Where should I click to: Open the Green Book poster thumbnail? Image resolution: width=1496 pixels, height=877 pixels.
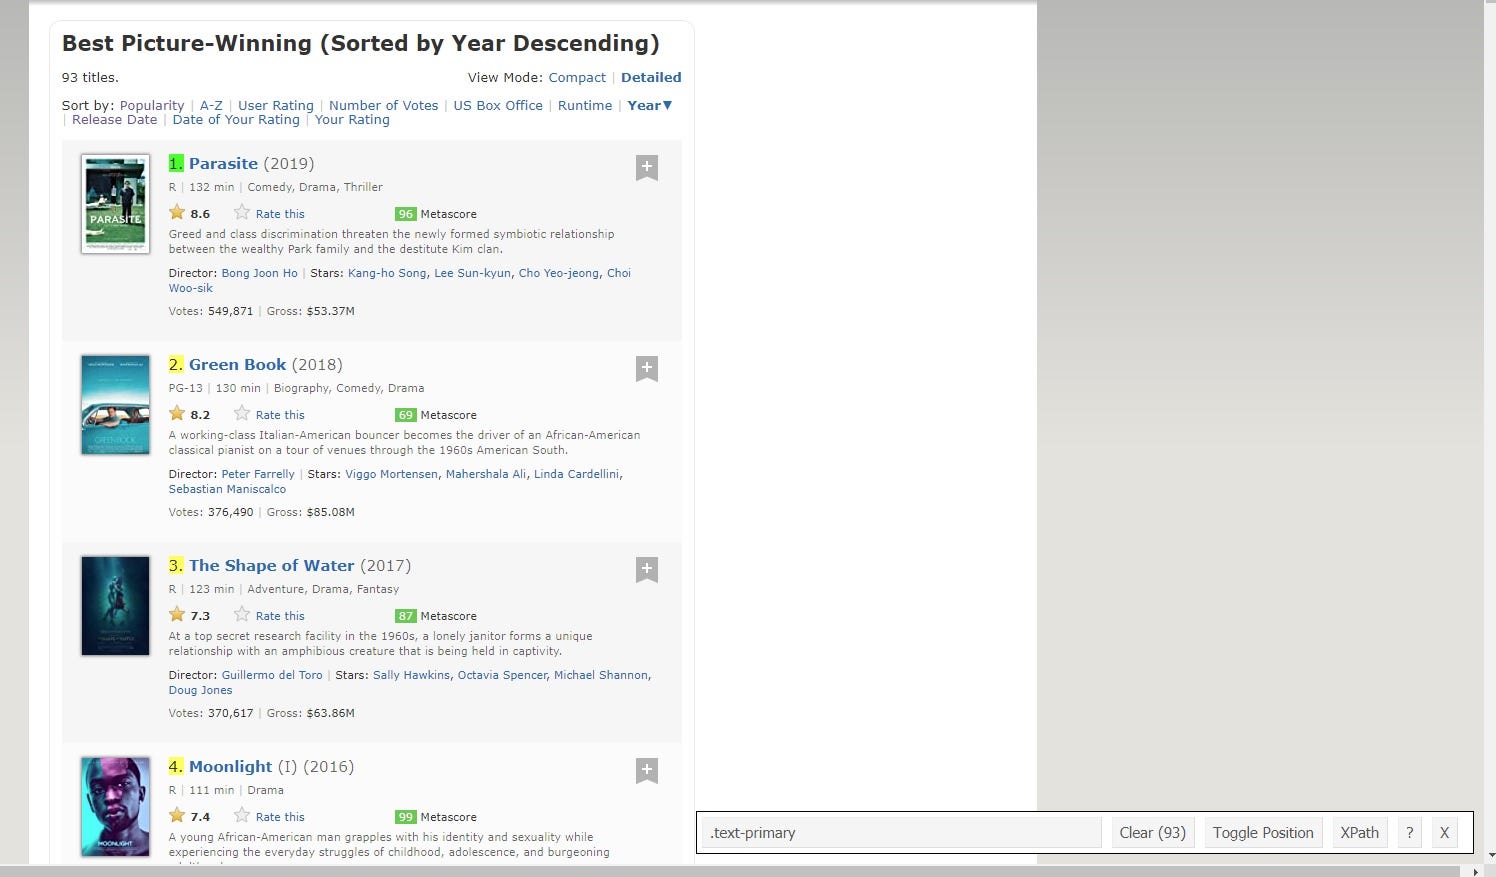point(115,405)
